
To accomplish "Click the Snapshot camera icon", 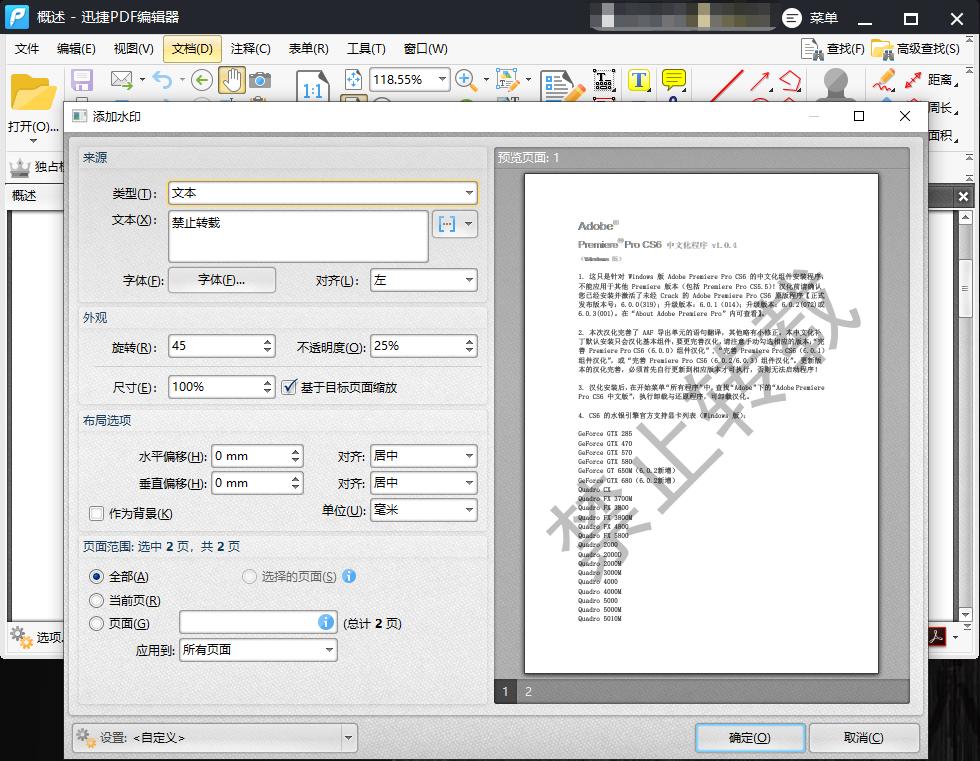I will [x=260, y=80].
